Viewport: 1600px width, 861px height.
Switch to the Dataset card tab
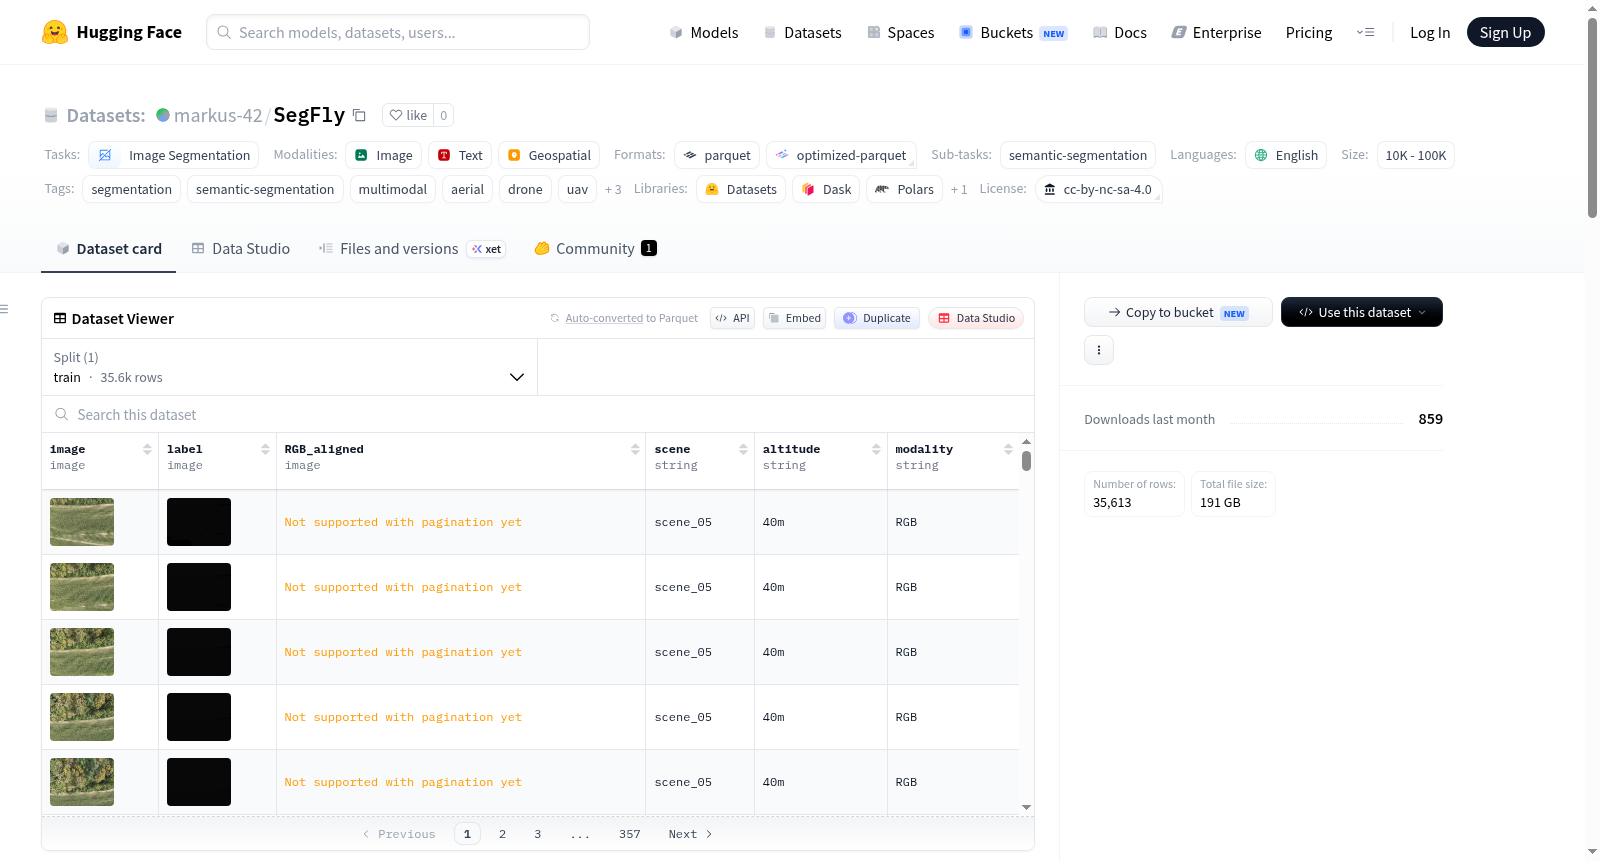tap(108, 249)
